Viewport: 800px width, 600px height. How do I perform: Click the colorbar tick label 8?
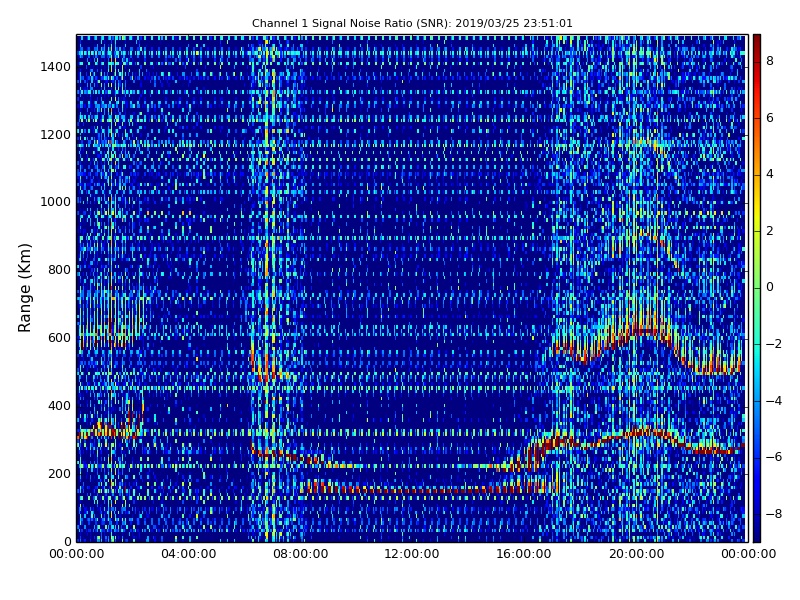(x=770, y=61)
